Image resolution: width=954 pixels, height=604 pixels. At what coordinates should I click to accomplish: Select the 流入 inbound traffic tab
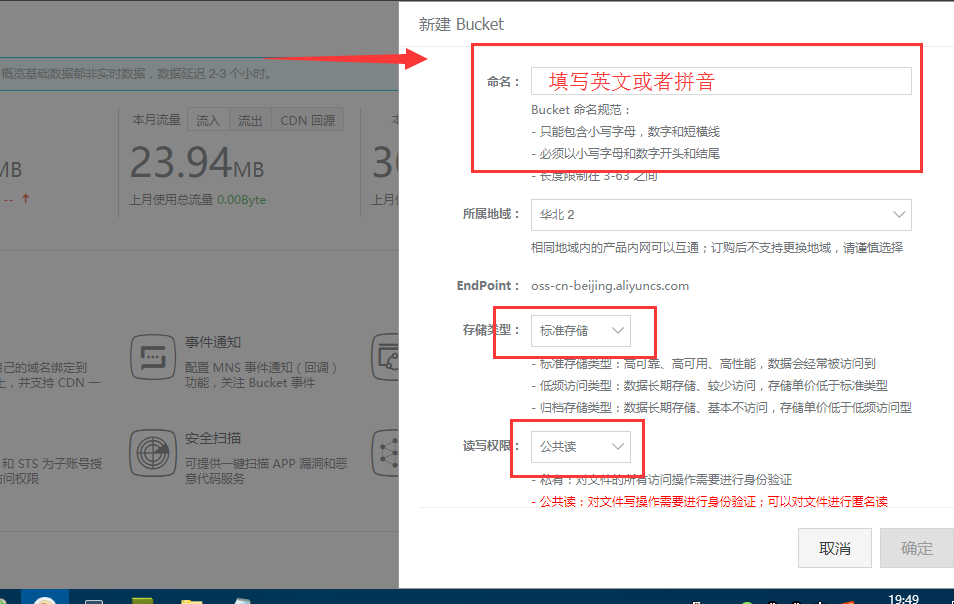(208, 120)
